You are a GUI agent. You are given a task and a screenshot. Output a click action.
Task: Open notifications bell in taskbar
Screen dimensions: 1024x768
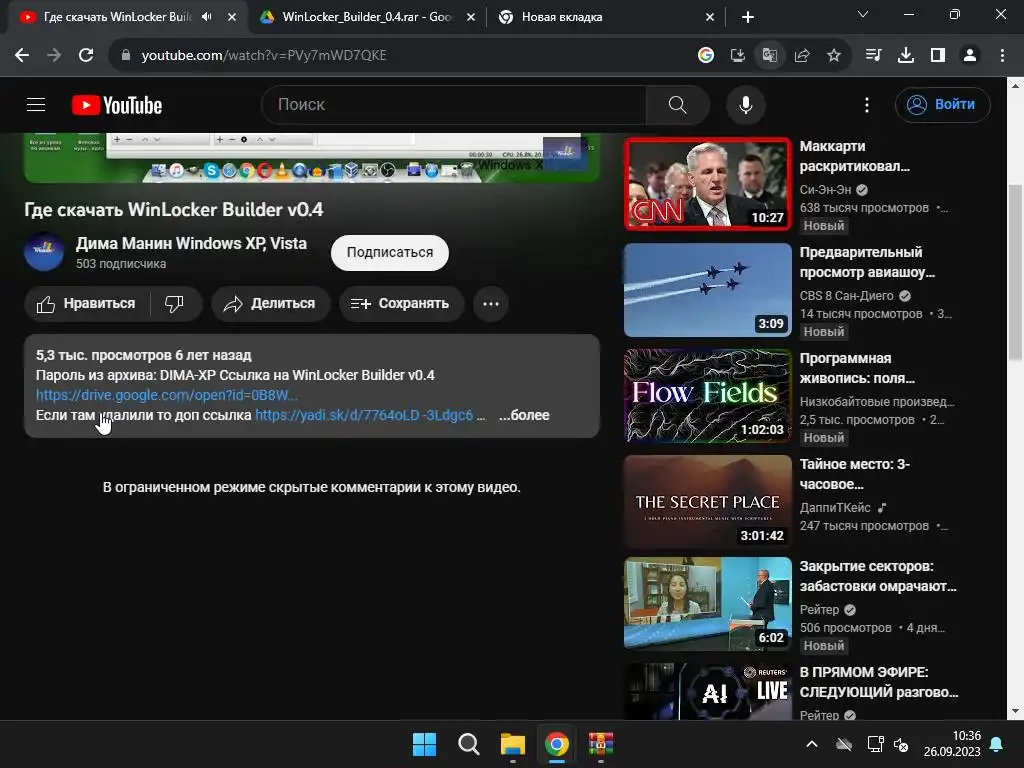pos(997,744)
